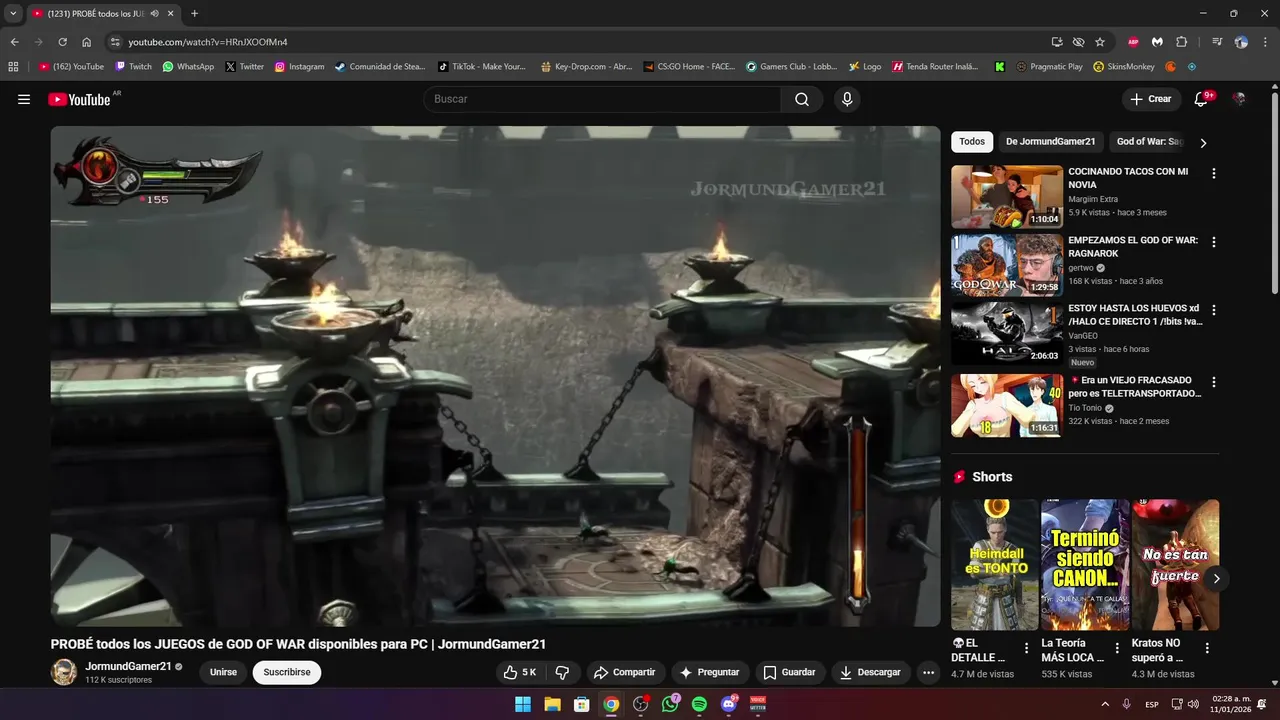Open YouTube notifications bell
The image size is (1280, 720).
[1201, 99]
